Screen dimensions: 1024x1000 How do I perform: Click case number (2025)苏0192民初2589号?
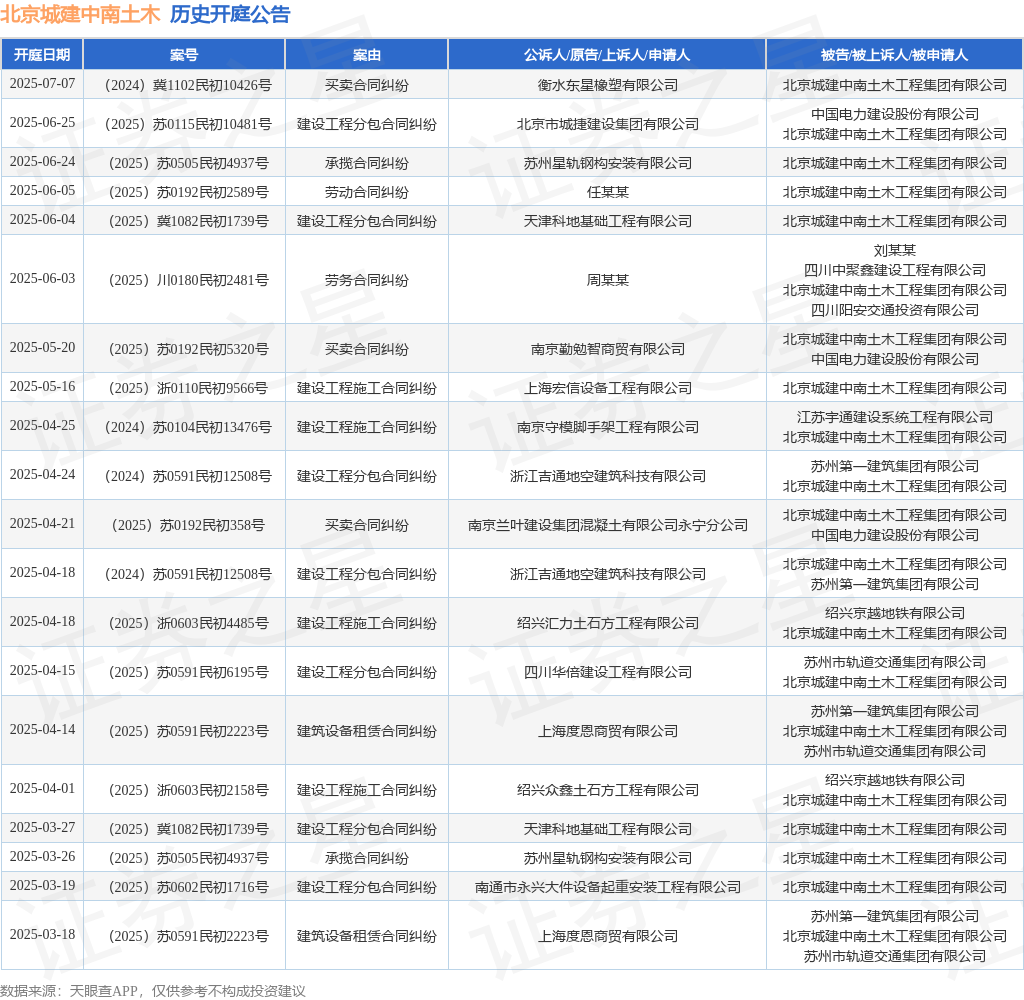click(188, 192)
